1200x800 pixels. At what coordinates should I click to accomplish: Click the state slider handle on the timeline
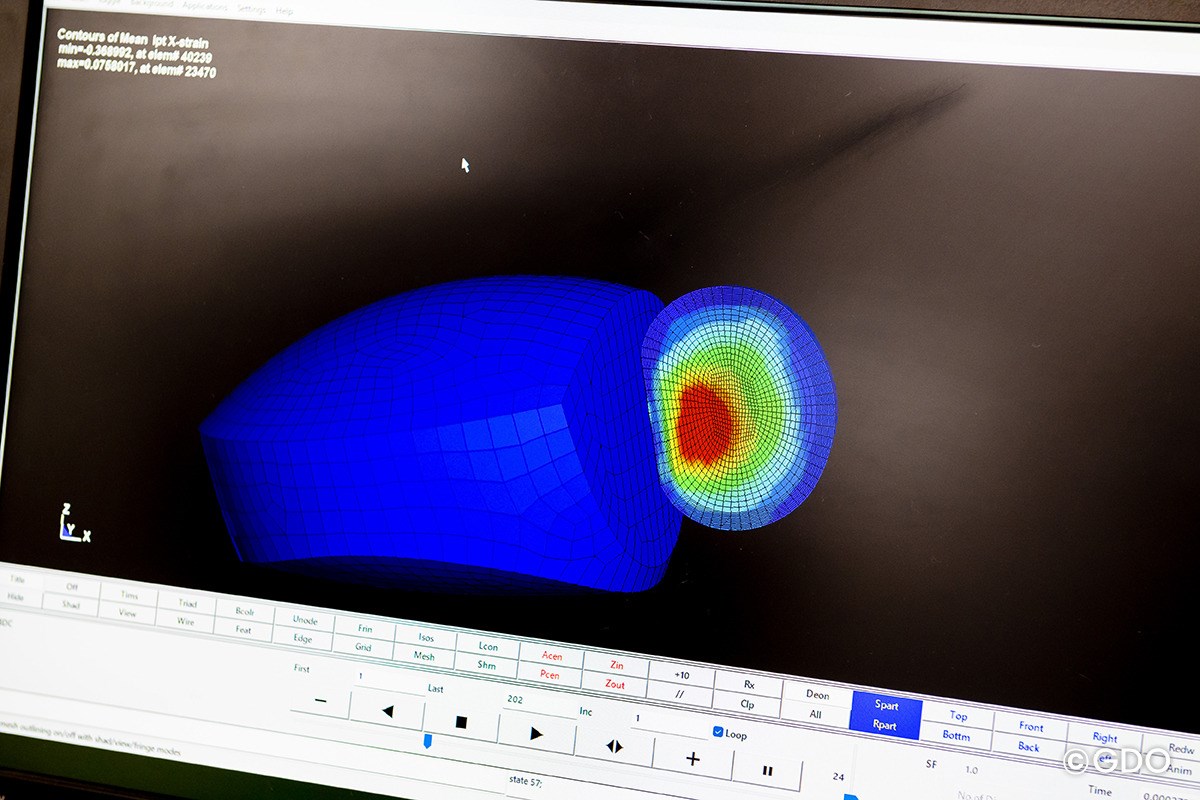click(428, 741)
